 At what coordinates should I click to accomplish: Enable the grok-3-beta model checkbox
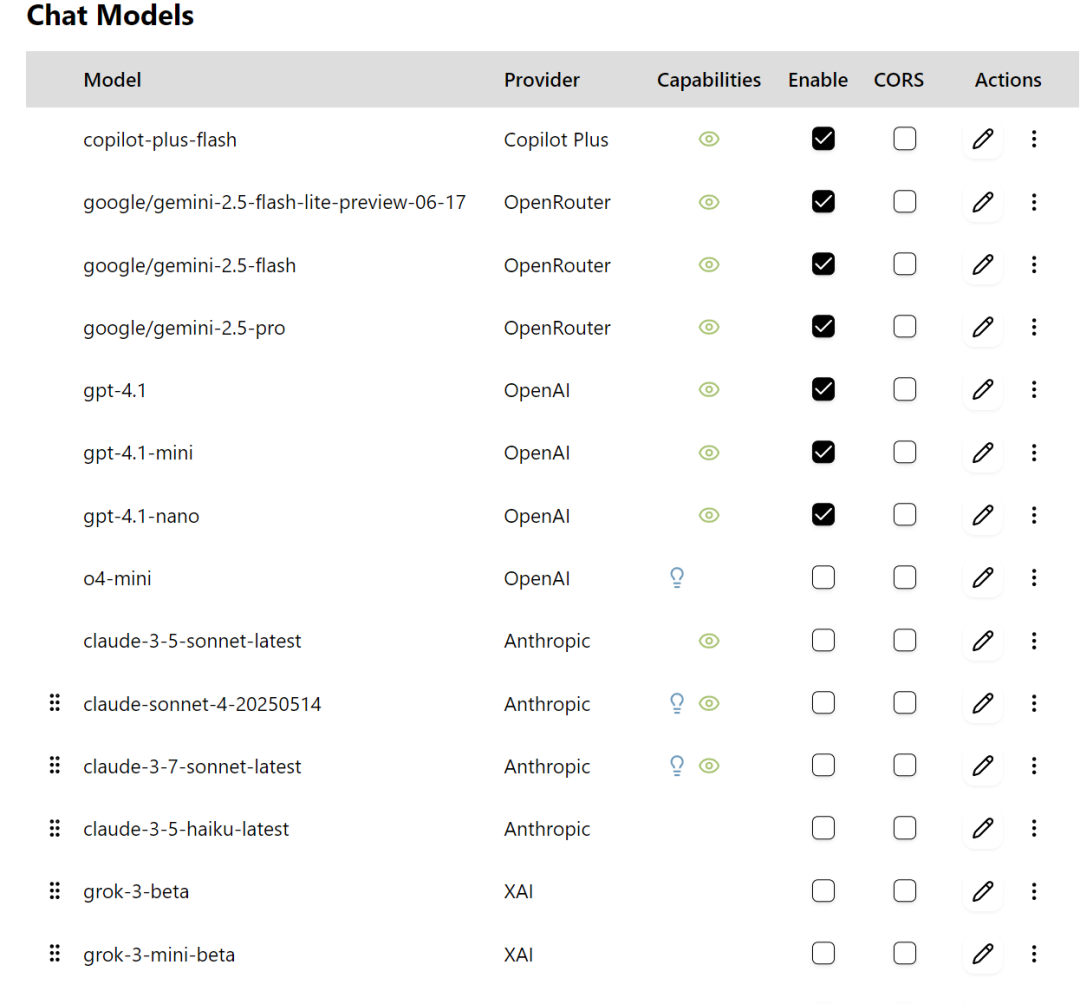823,891
